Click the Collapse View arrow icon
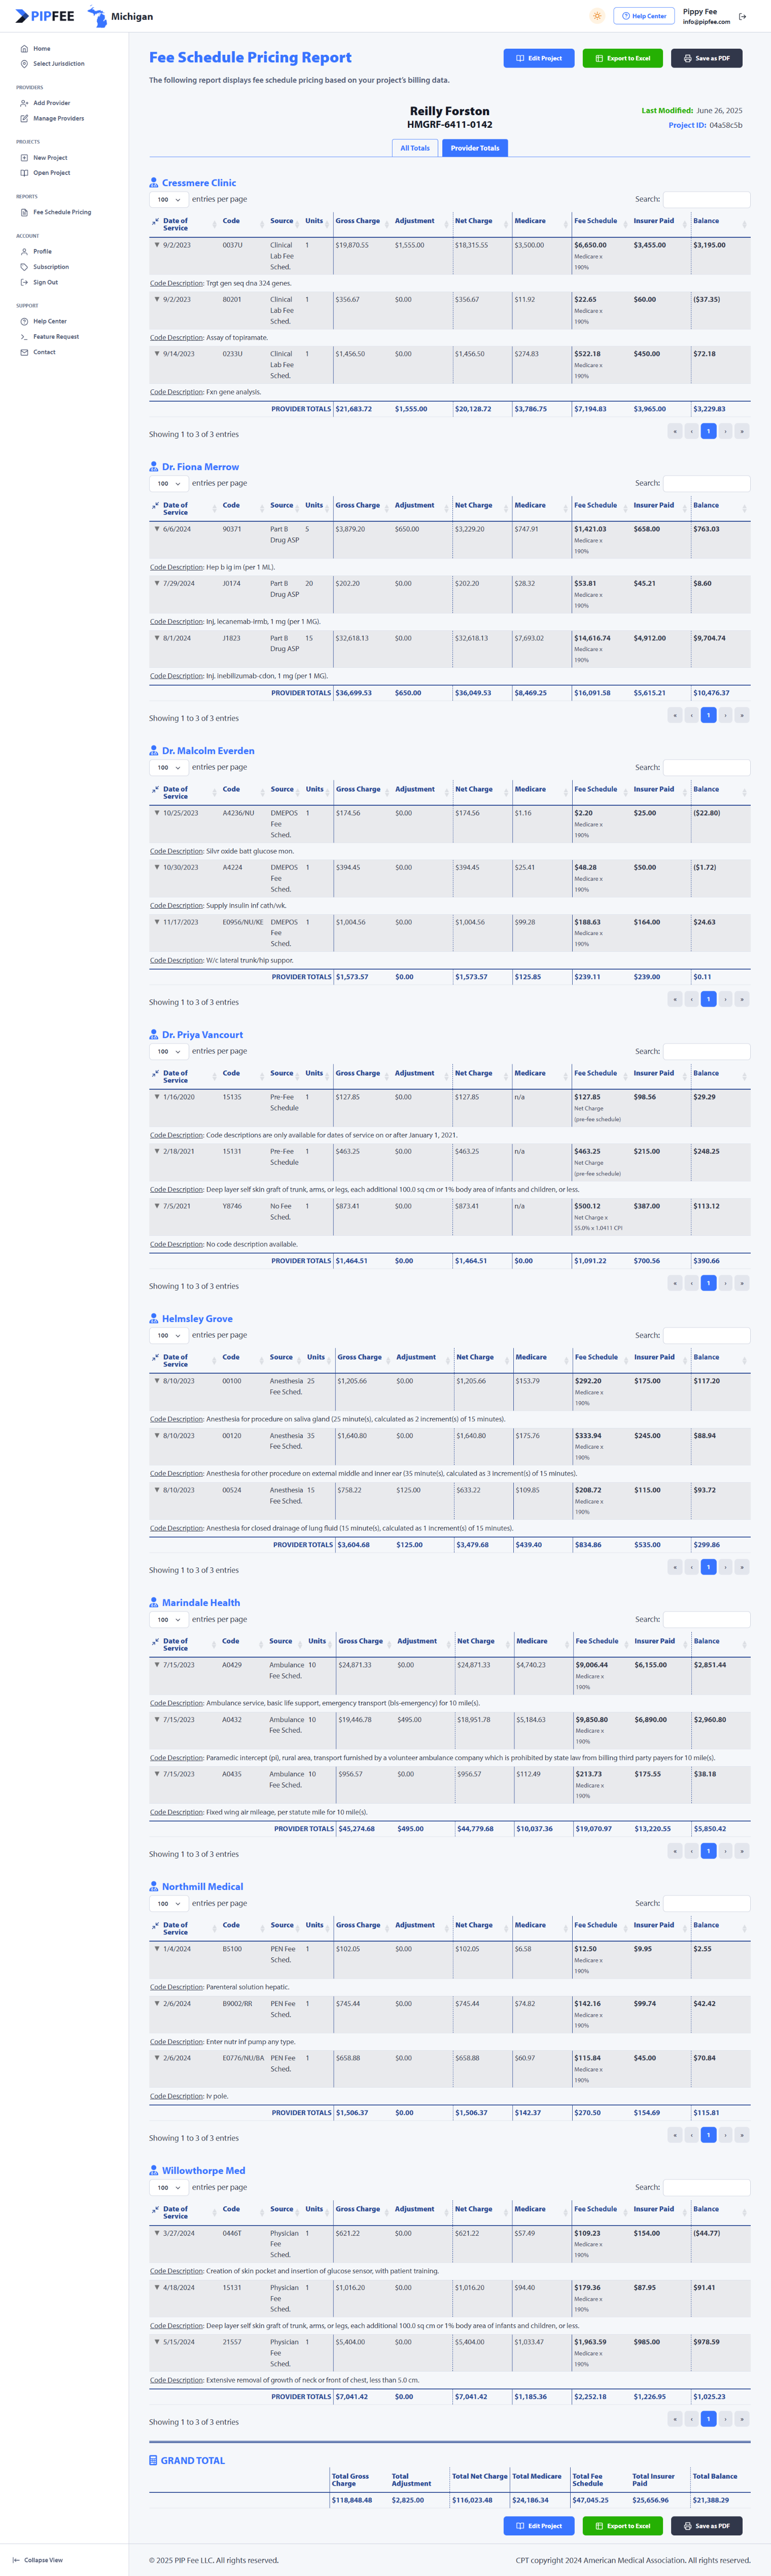 [x=16, y=2560]
